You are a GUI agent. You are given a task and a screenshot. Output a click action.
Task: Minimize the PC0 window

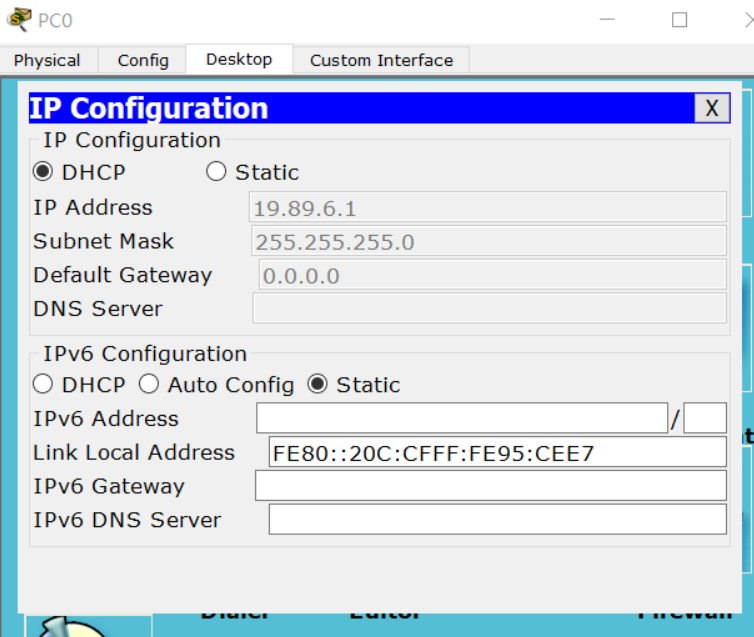(607, 20)
